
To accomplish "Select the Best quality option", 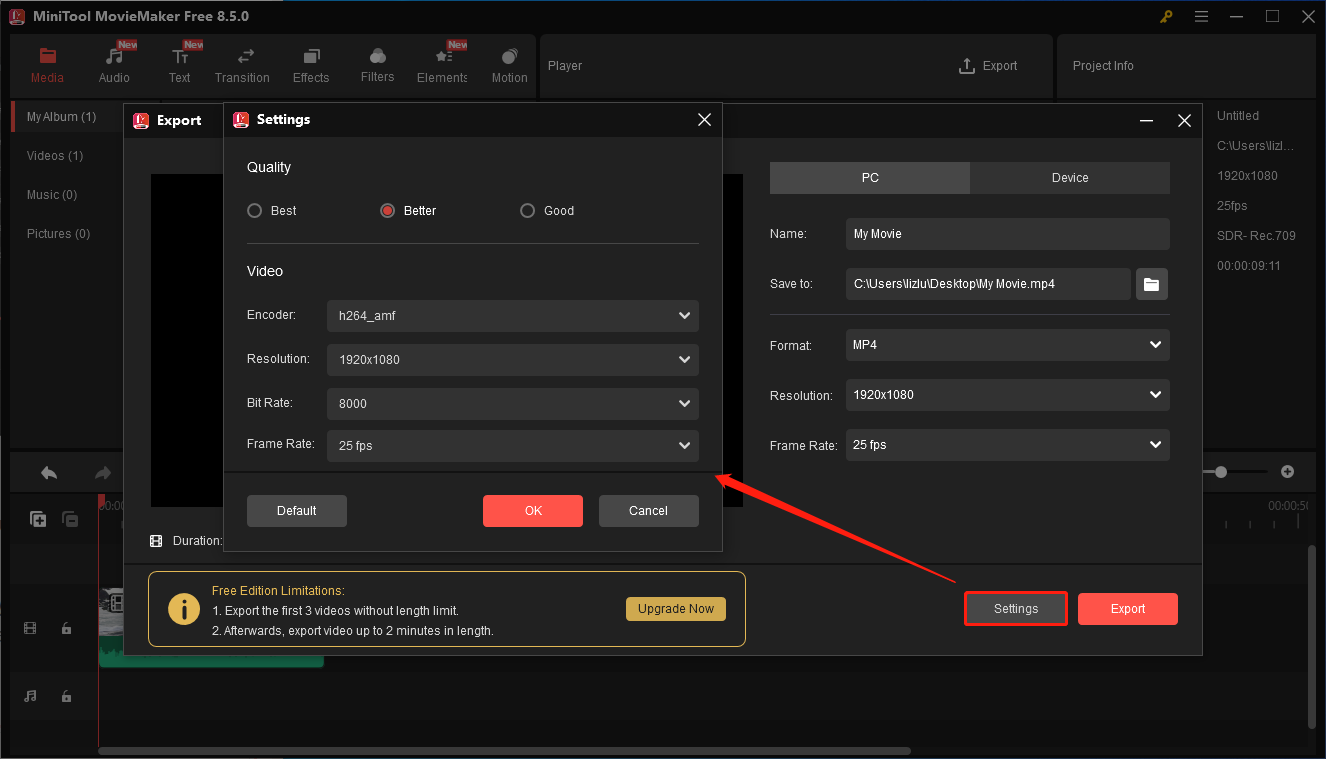I will [254, 210].
